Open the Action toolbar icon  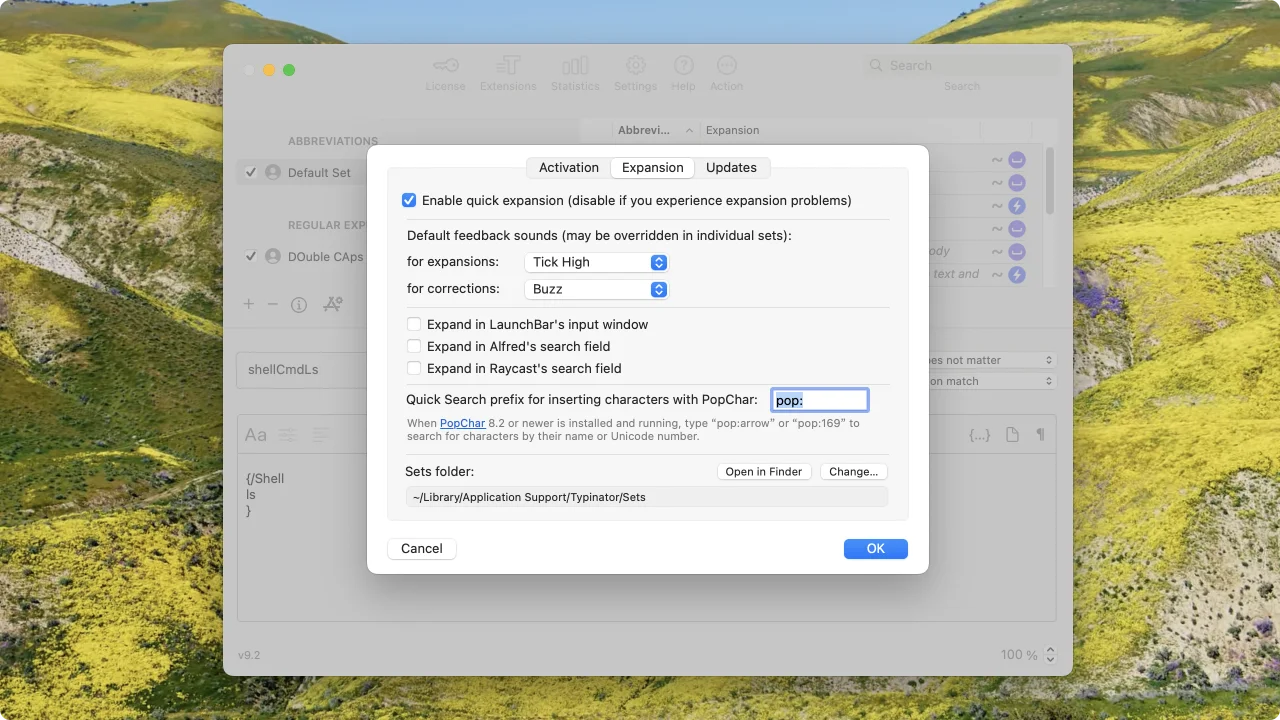tap(727, 66)
